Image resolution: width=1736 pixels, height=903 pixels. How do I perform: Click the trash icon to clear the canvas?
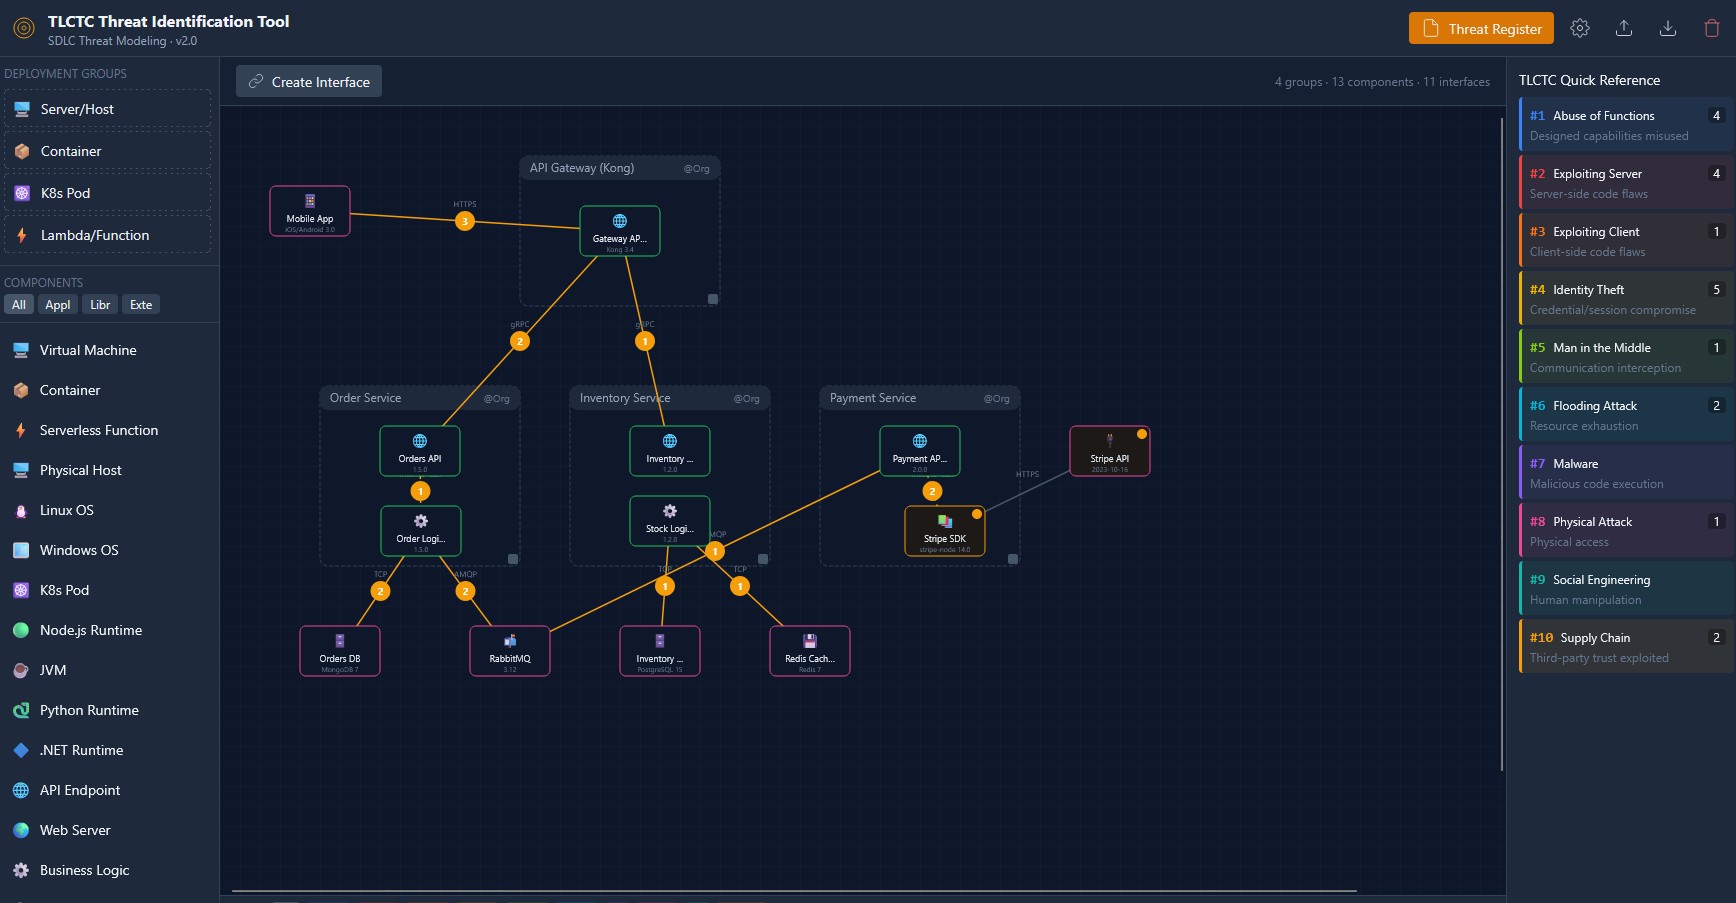click(x=1711, y=28)
